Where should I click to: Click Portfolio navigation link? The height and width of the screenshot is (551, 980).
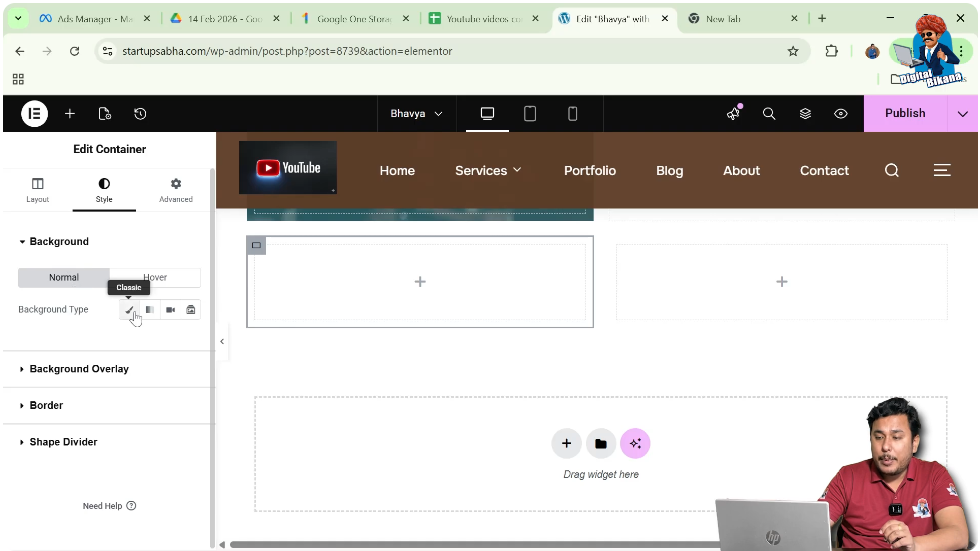click(x=589, y=171)
